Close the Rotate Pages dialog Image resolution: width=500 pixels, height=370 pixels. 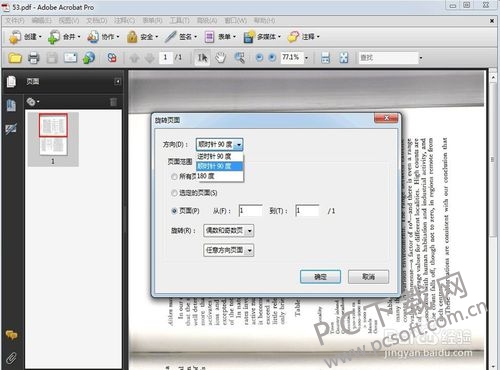(386, 118)
